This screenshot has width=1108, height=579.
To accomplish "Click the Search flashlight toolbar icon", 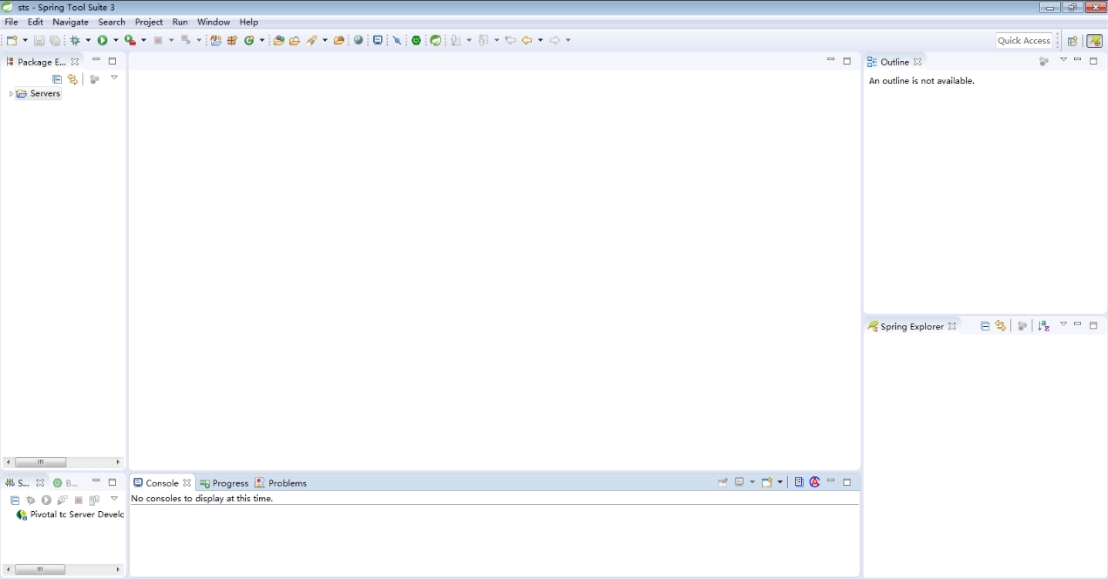I will (312, 40).
